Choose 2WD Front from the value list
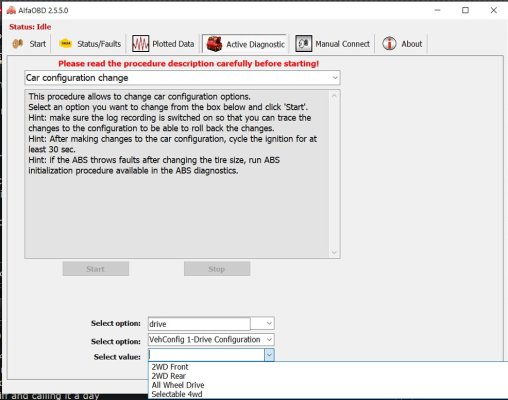The width and height of the screenshot is (508, 400). tap(170, 367)
